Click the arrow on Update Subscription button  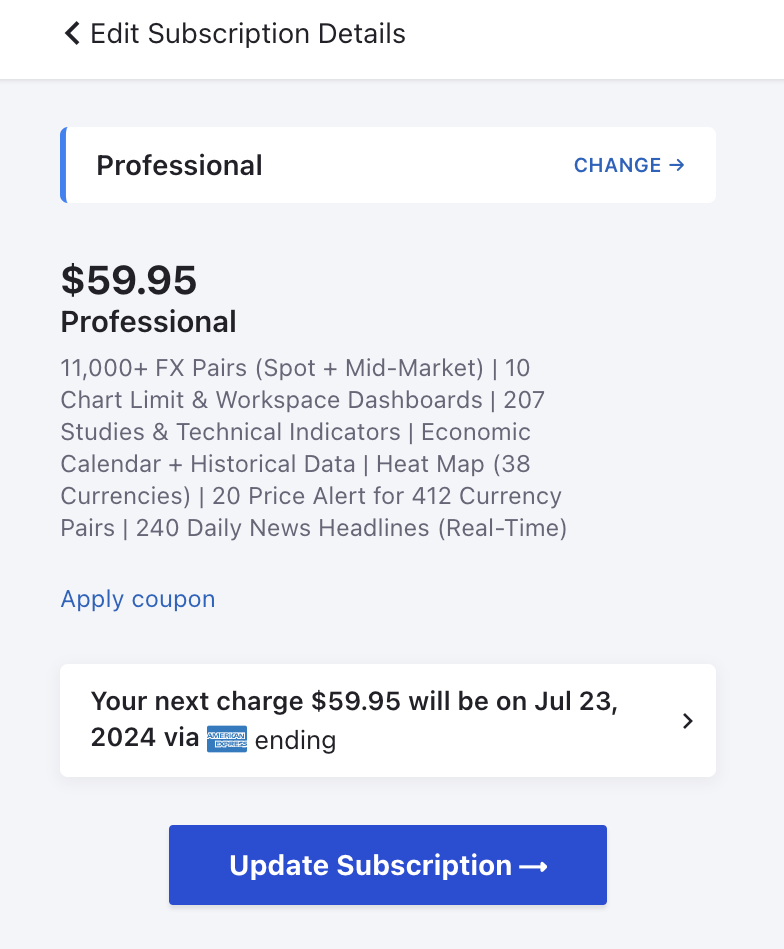(x=534, y=866)
